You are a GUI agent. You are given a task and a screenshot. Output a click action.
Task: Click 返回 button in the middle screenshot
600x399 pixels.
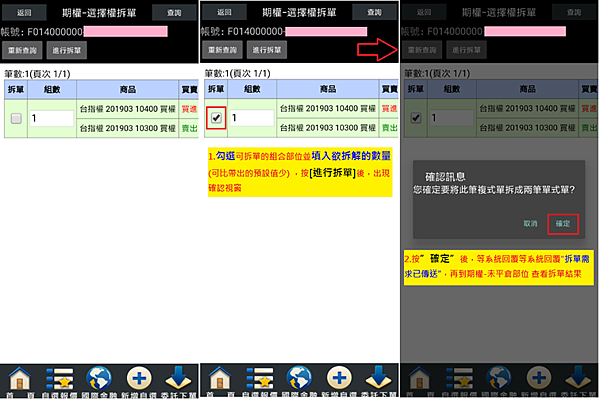224,12
